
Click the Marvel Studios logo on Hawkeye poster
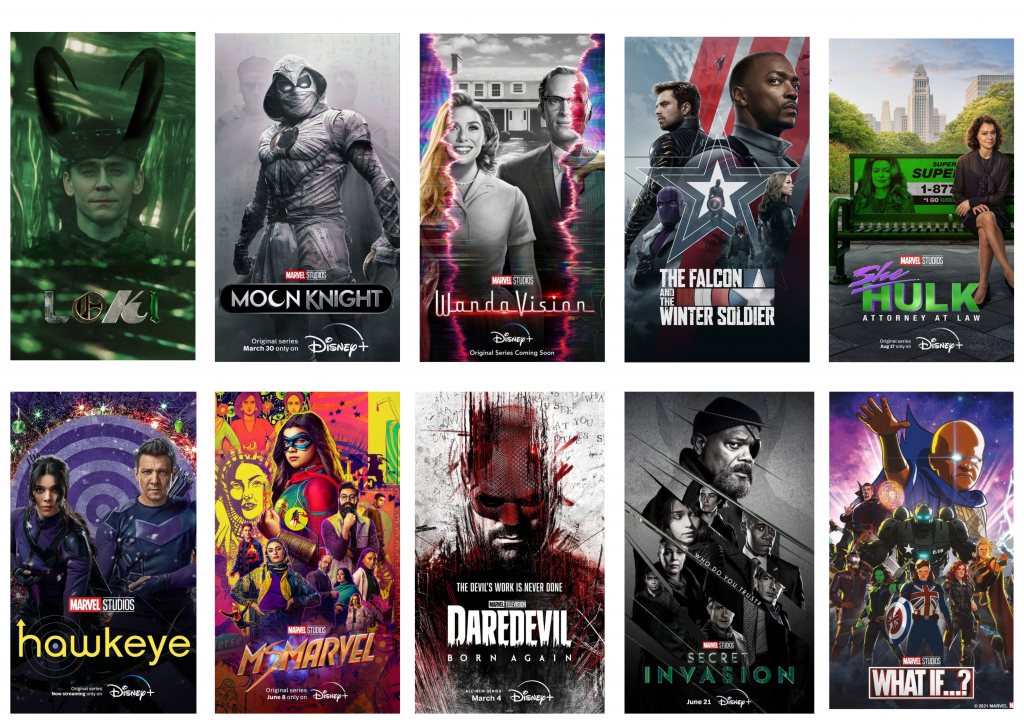pyautogui.click(x=102, y=605)
